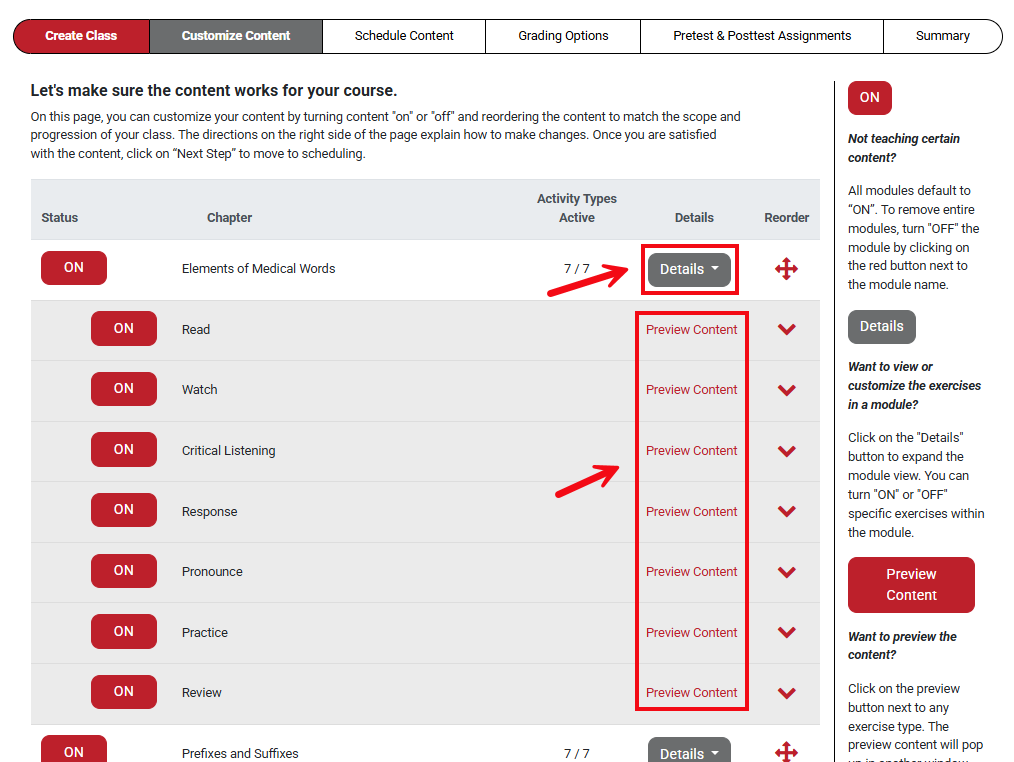Open the Details dropdown for Elements of Medical Words
The image size is (1014, 762).
(x=689, y=268)
